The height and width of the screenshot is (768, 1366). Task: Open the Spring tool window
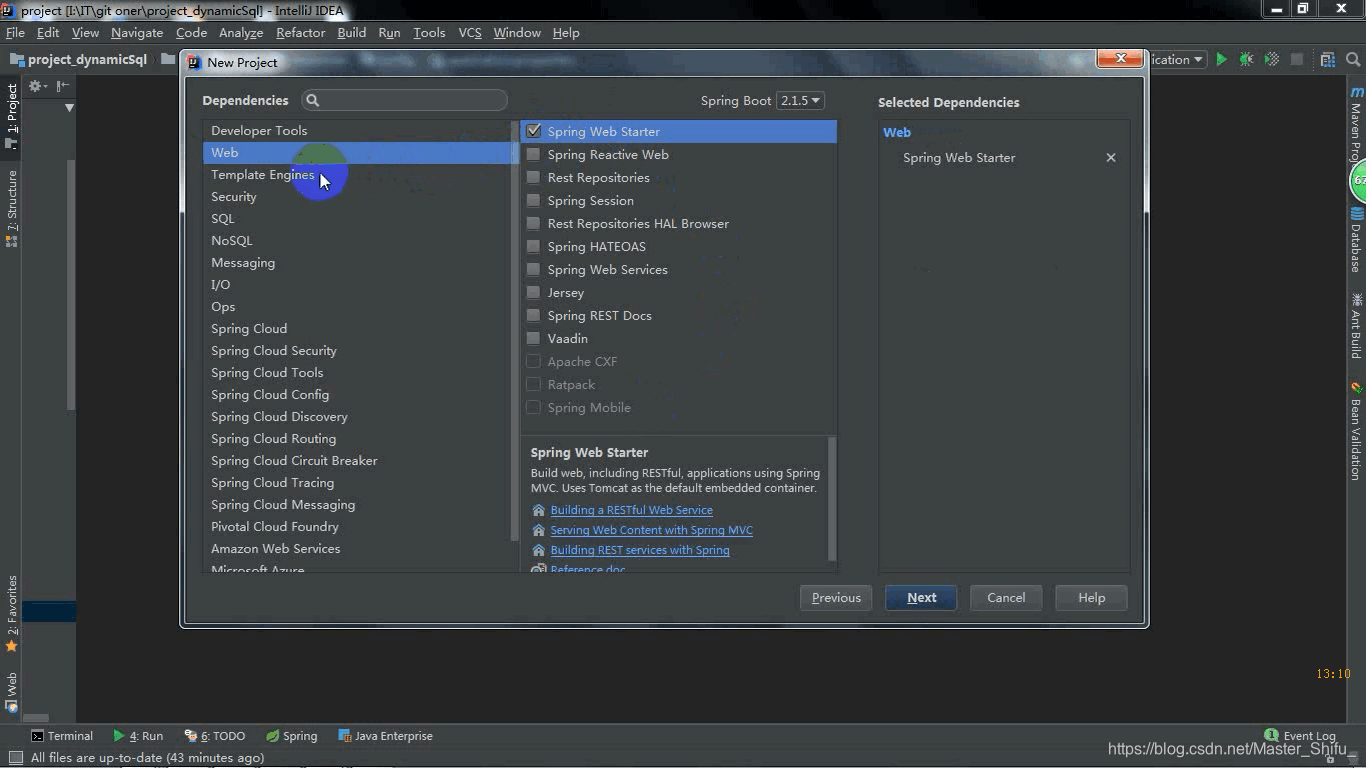tap(291, 736)
